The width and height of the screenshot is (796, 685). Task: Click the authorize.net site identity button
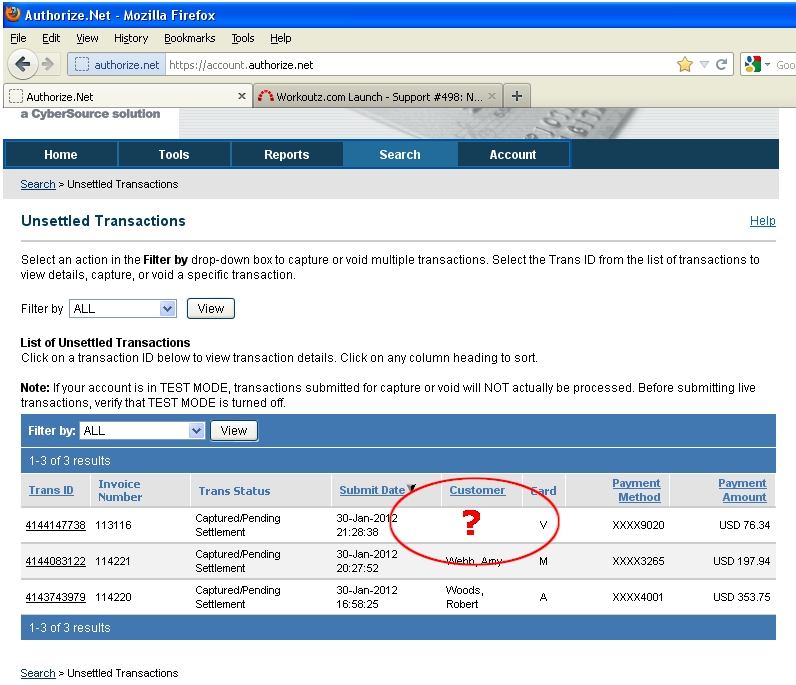click(x=117, y=64)
